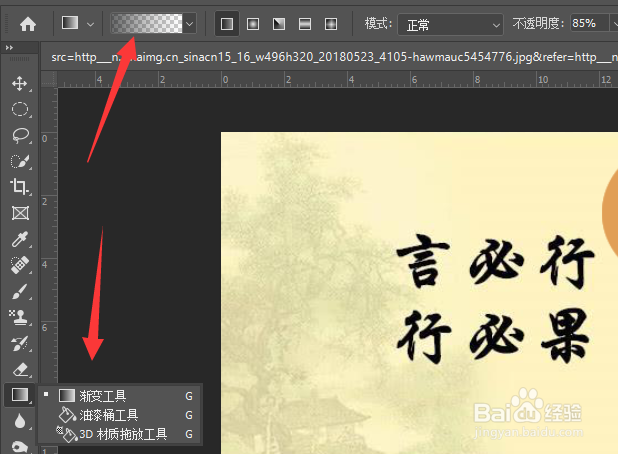Viewport: 618px width, 454px height.
Task: Select the Radial gradient style
Action: point(253,24)
